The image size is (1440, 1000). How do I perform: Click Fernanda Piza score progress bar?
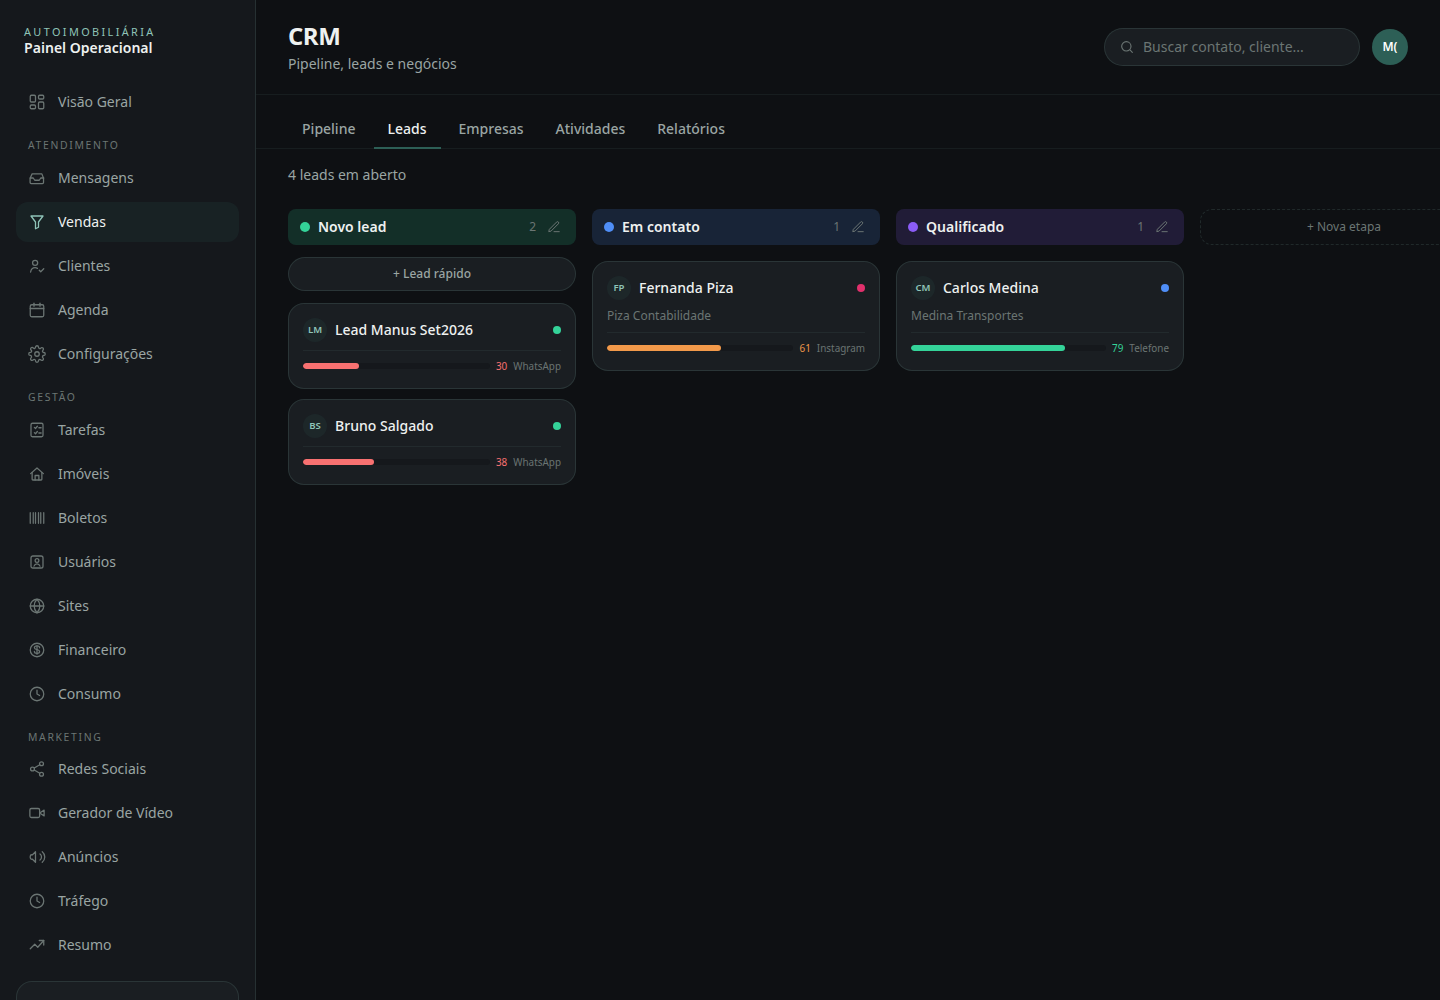tap(700, 348)
